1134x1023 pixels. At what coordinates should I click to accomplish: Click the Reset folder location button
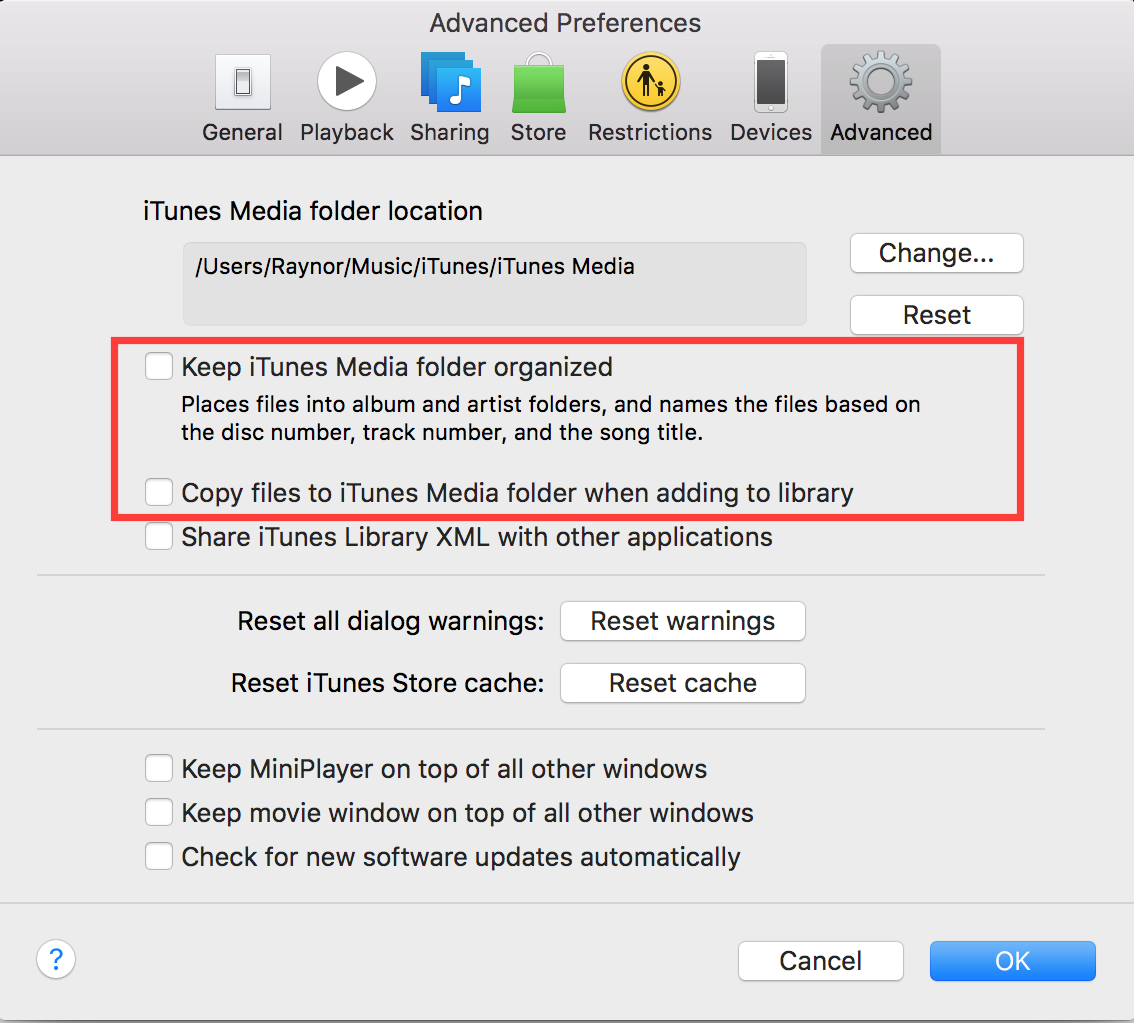point(937,314)
